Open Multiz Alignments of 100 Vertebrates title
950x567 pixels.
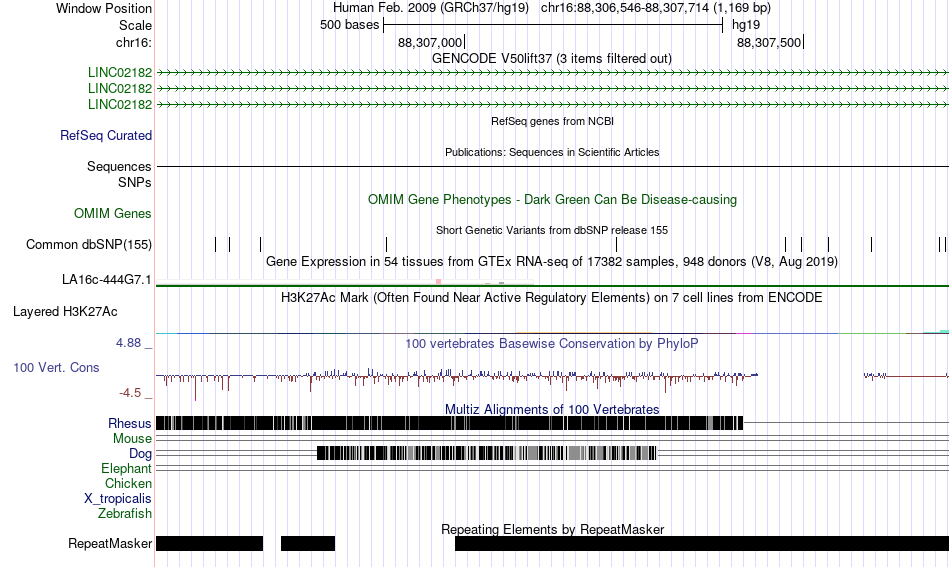point(552,410)
